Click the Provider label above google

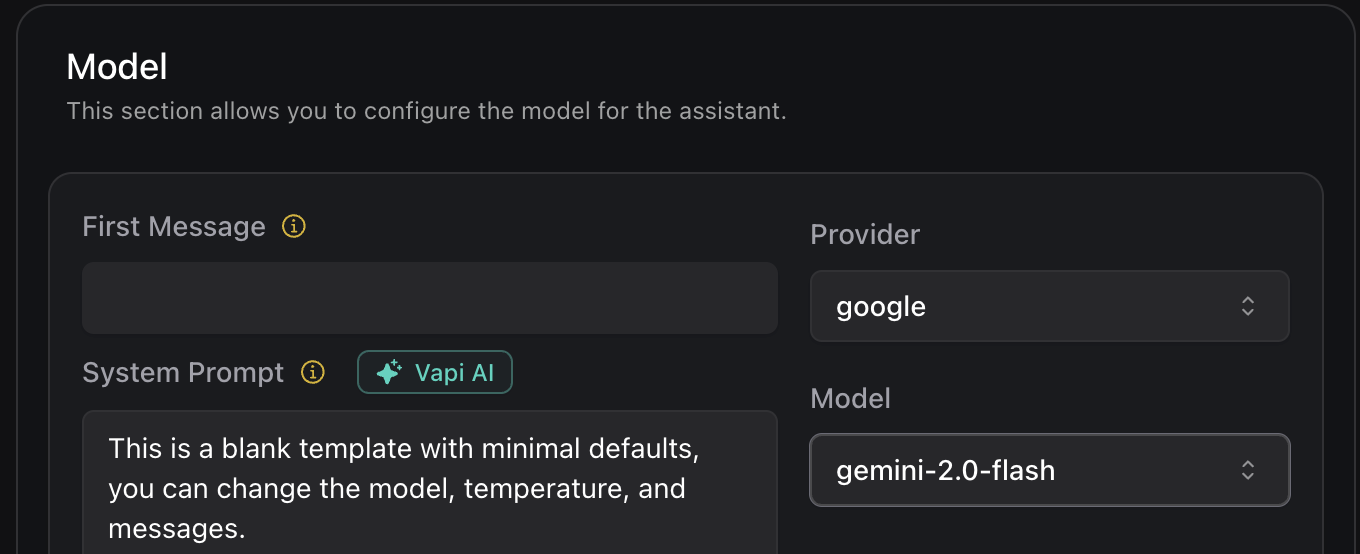[865, 234]
